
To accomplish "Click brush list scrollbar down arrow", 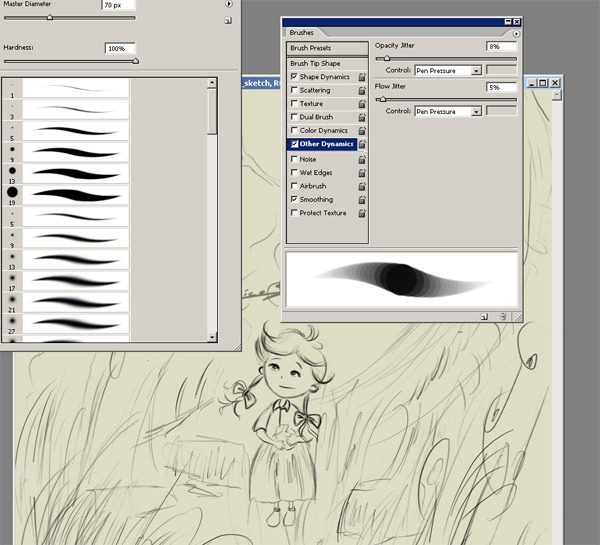I will [x=212, y=337].
